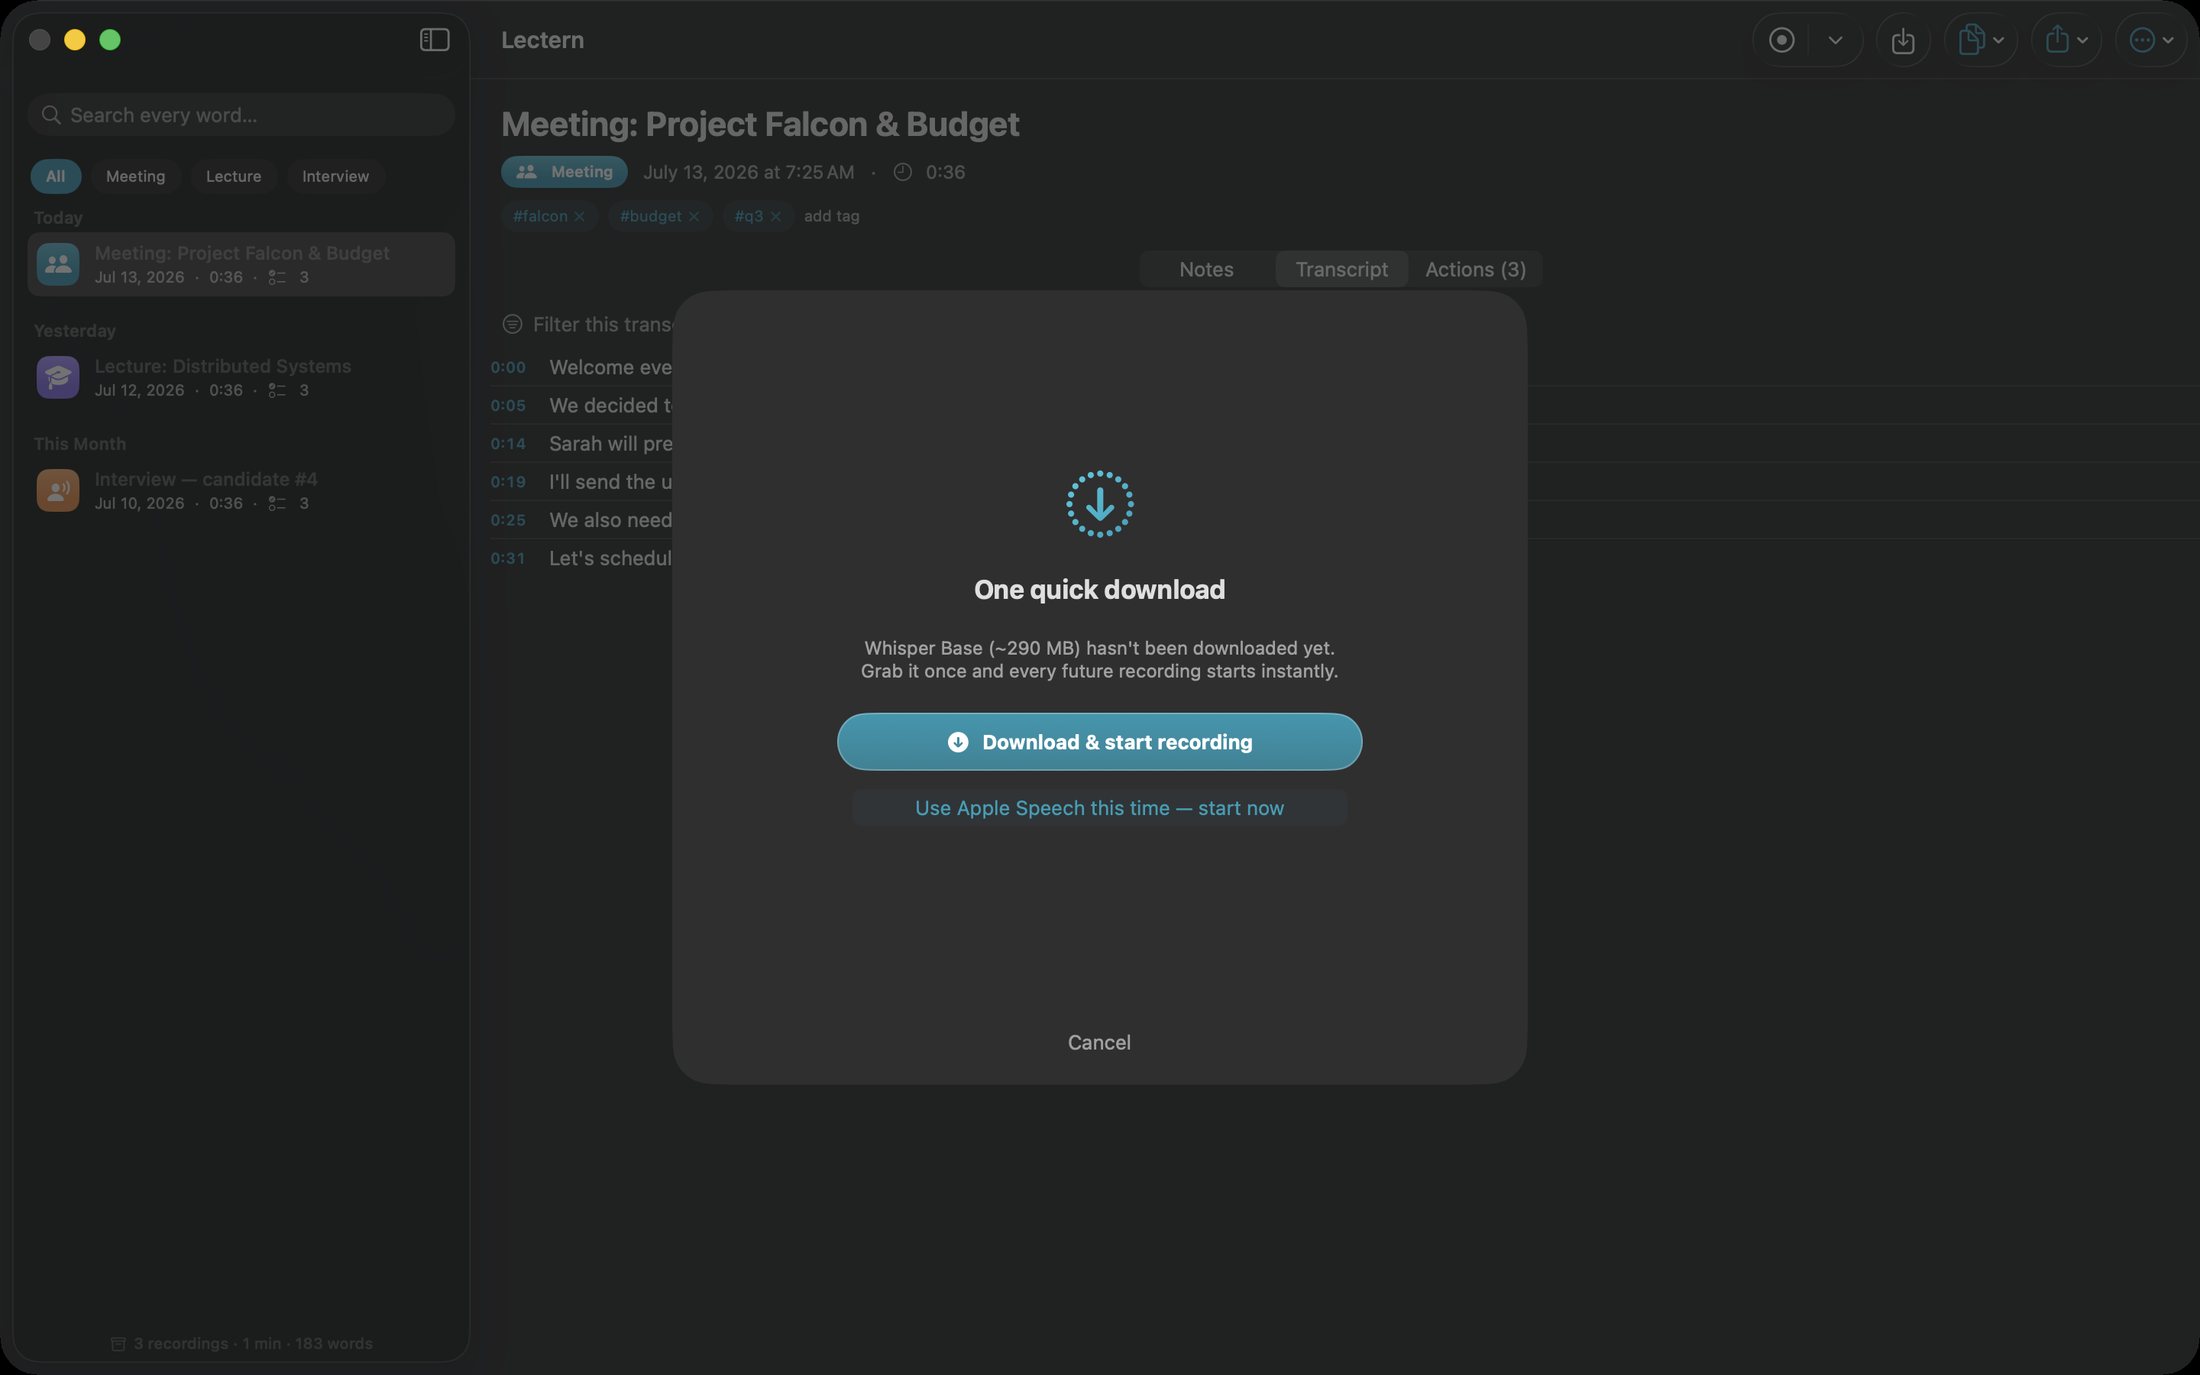The image size is (2200, 1375).
Task: Click the blue Meeting type badge under title
Action: click(x=564, y=172)
